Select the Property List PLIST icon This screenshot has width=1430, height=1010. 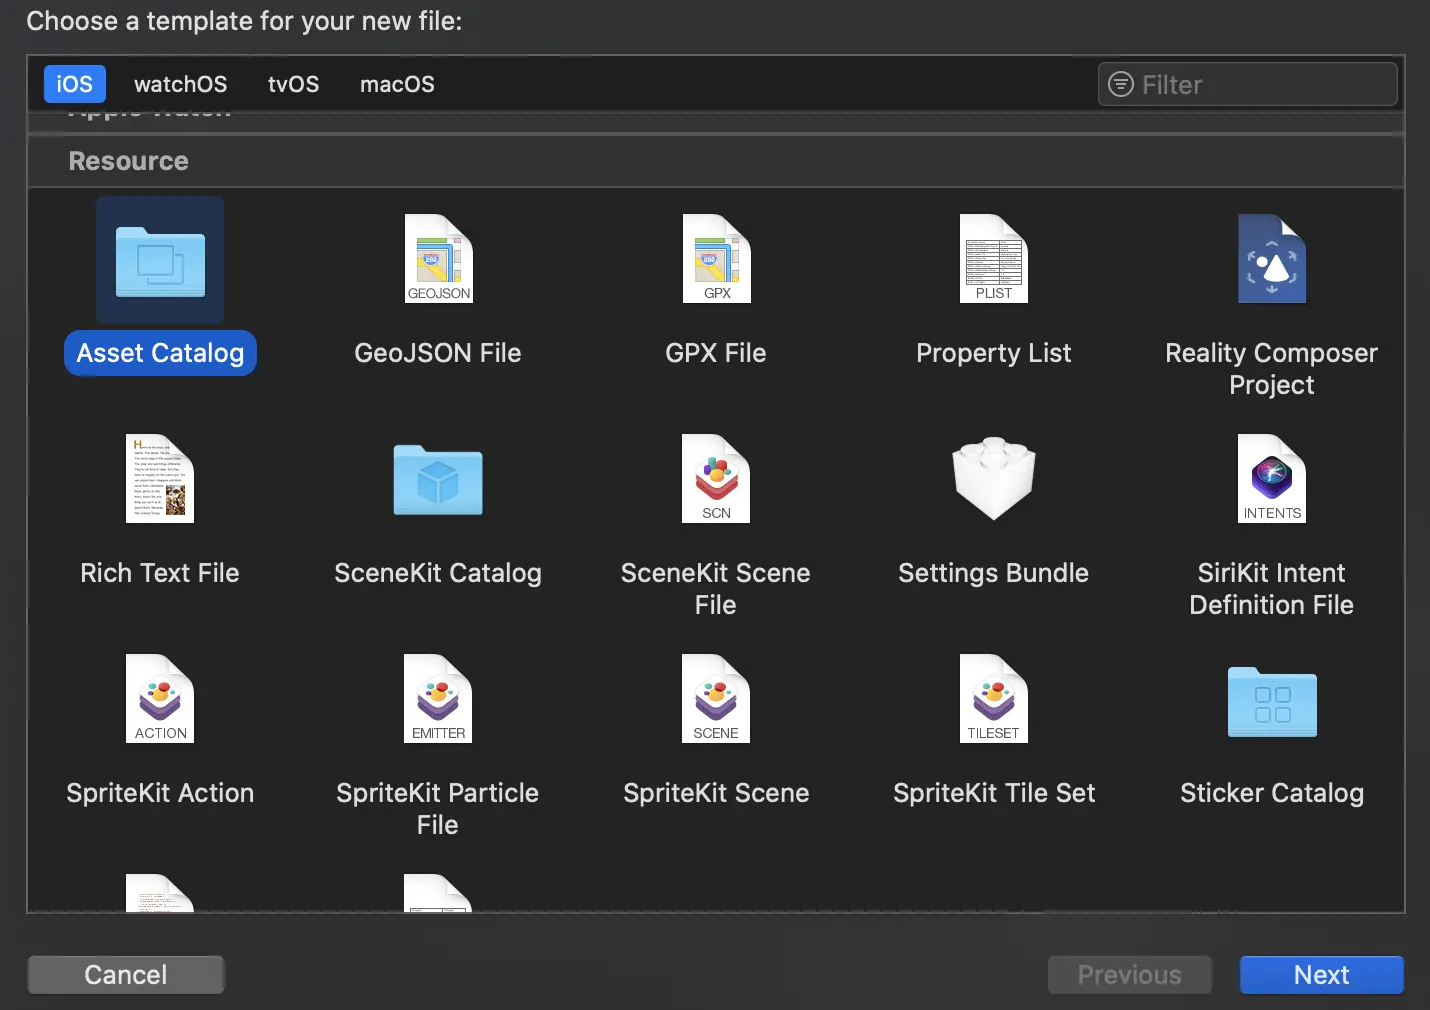[994, 259]
